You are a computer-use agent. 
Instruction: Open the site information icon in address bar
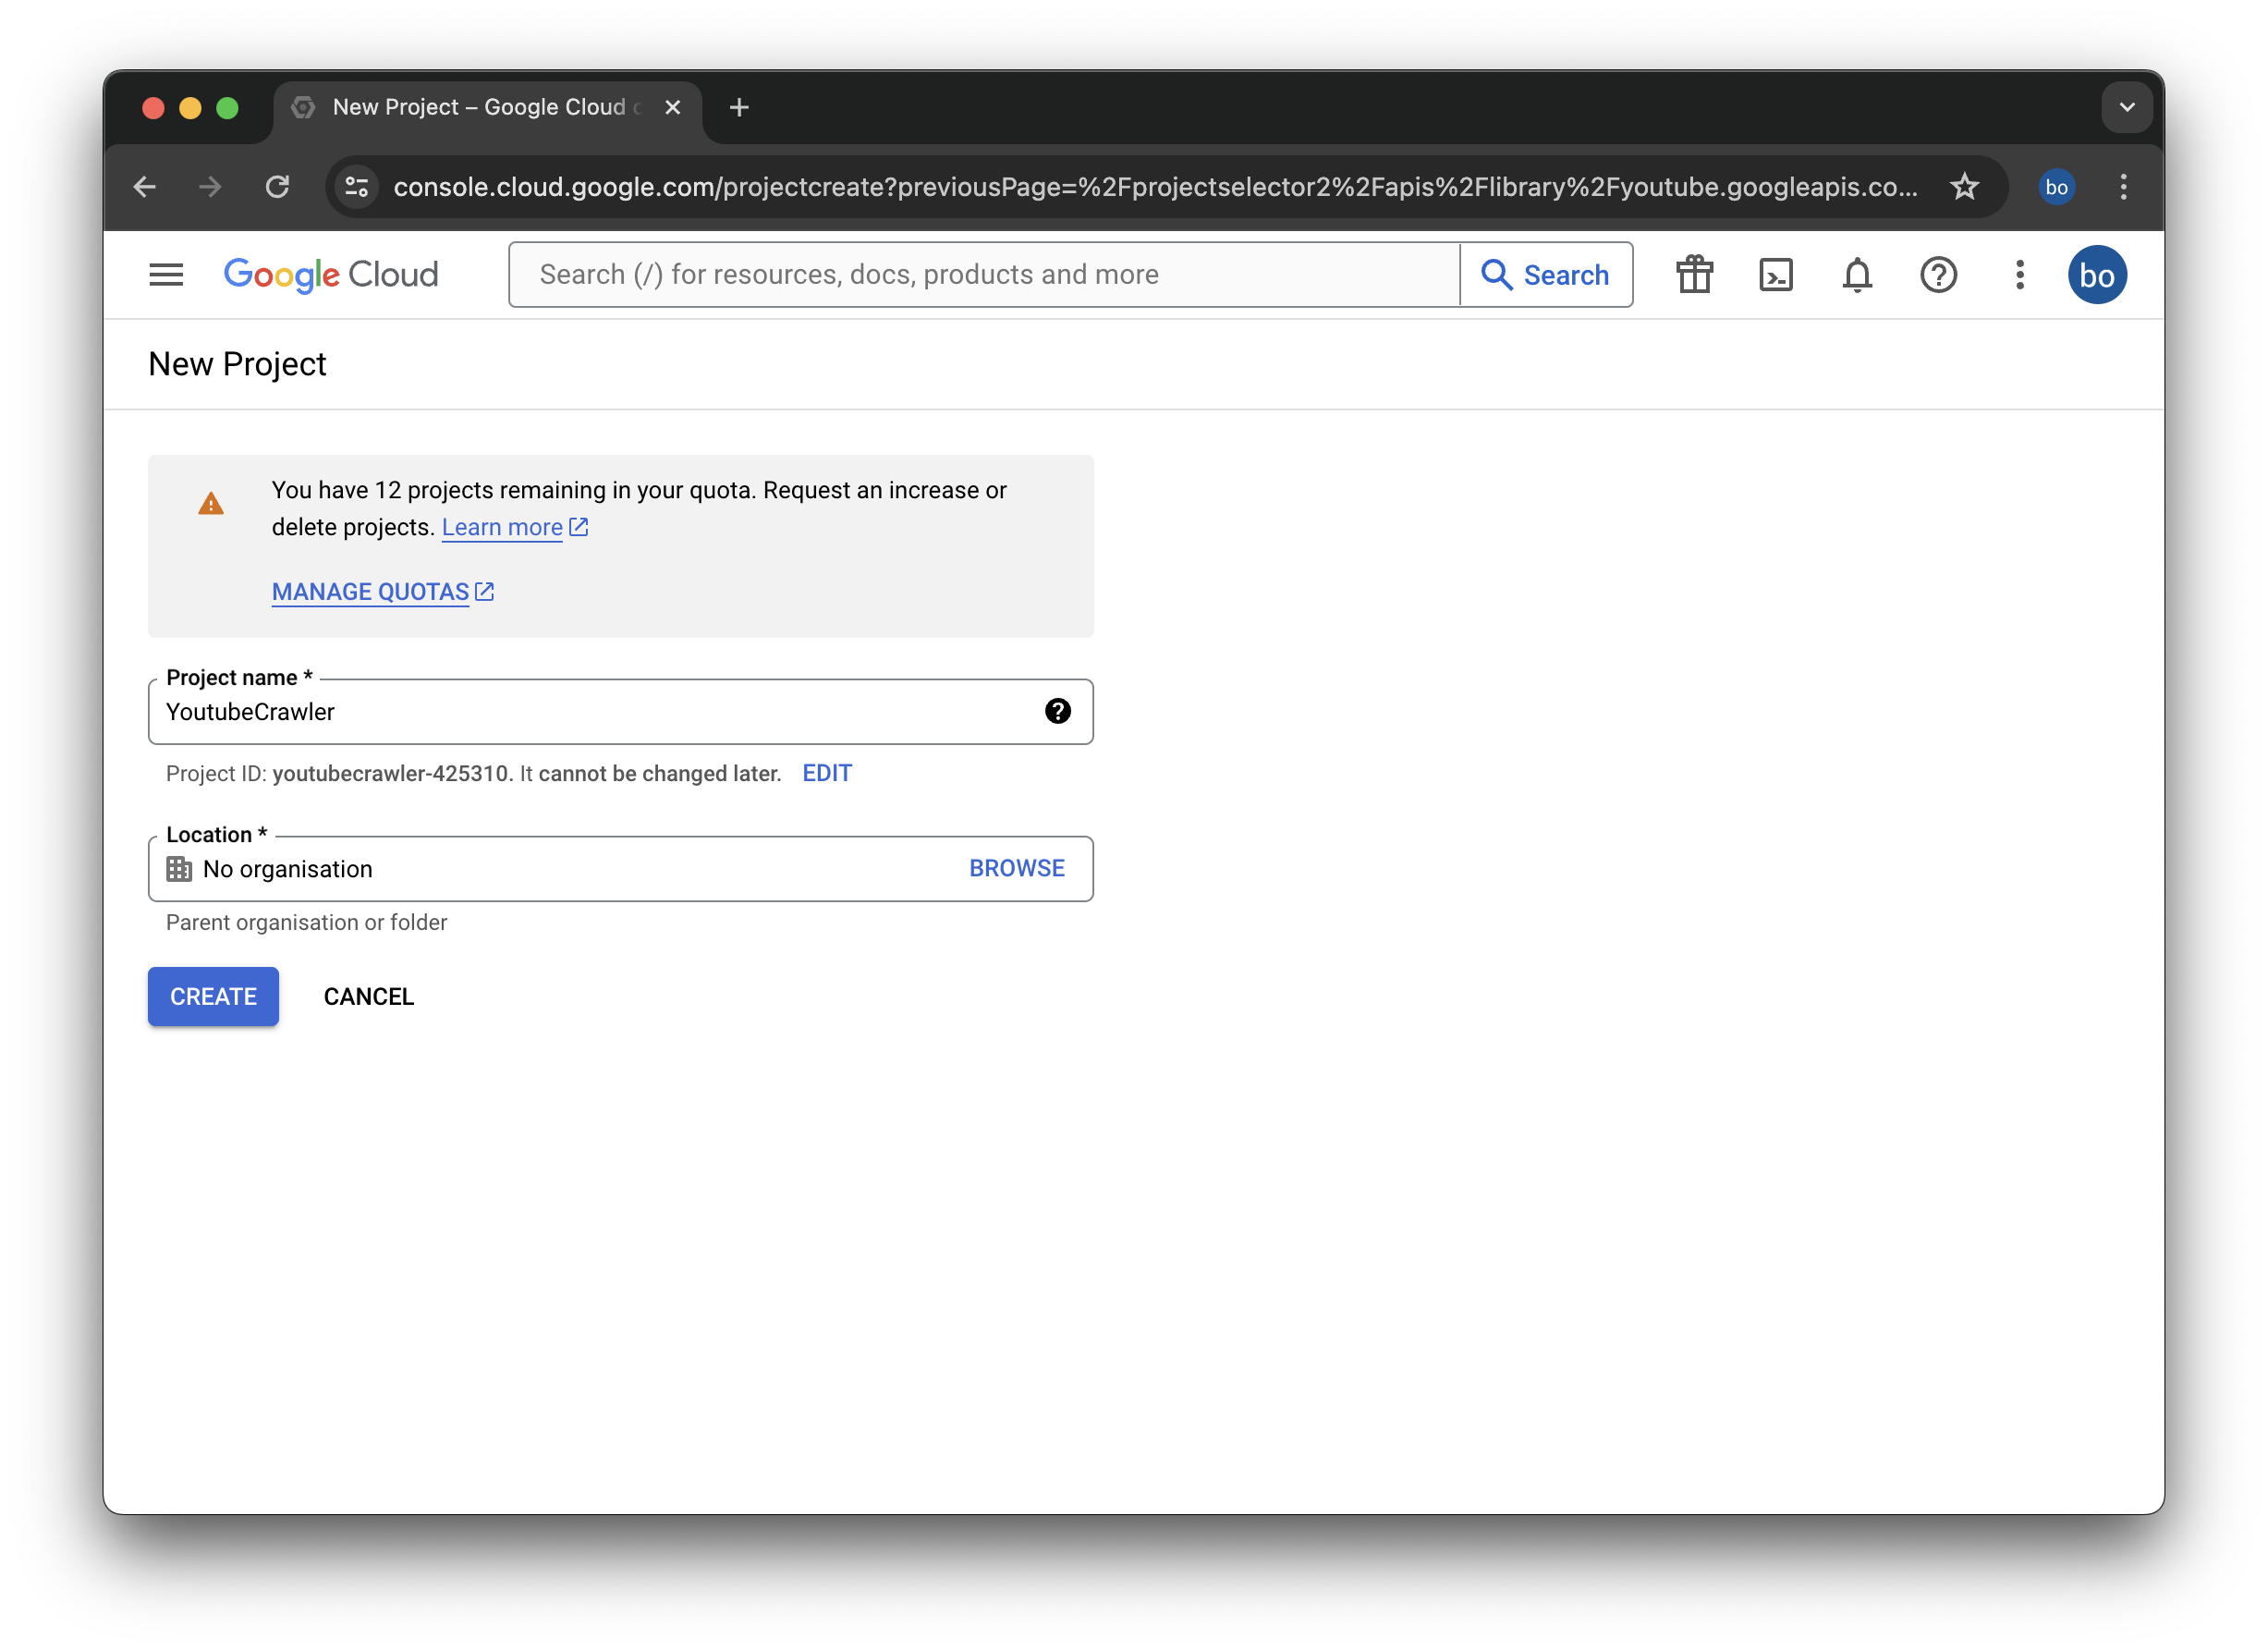(357, 187)
